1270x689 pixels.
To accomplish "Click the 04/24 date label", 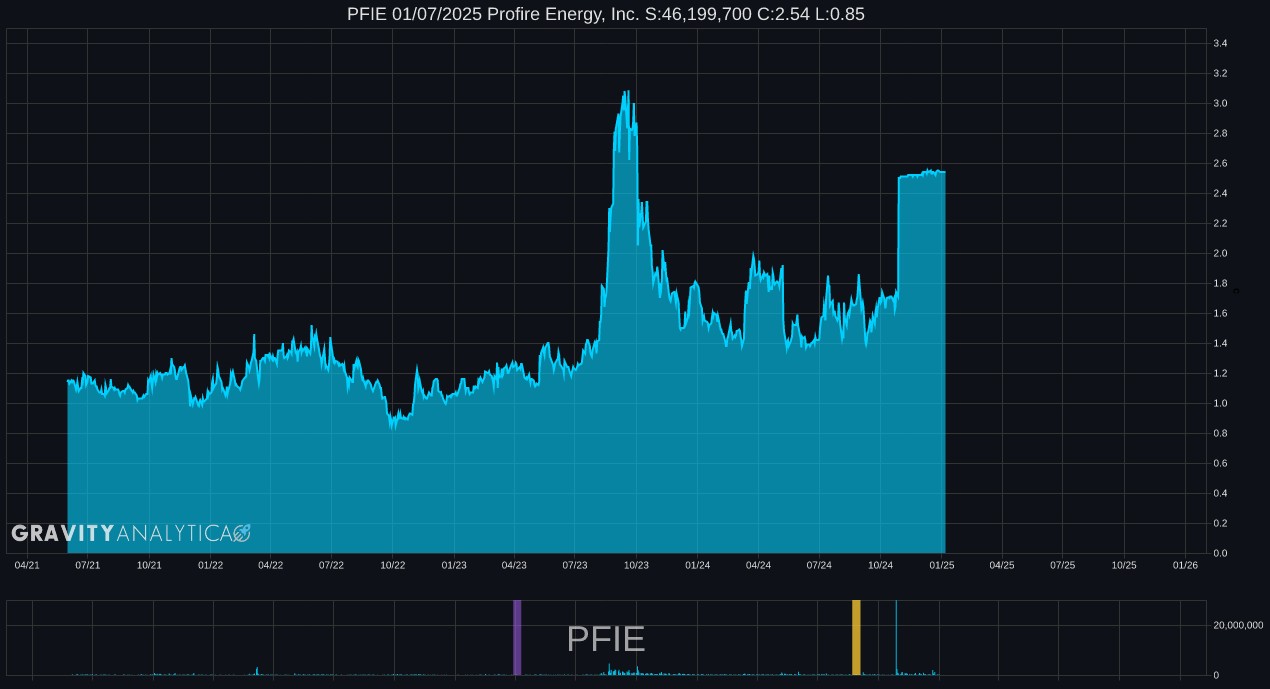I will (x=758, y=565).
